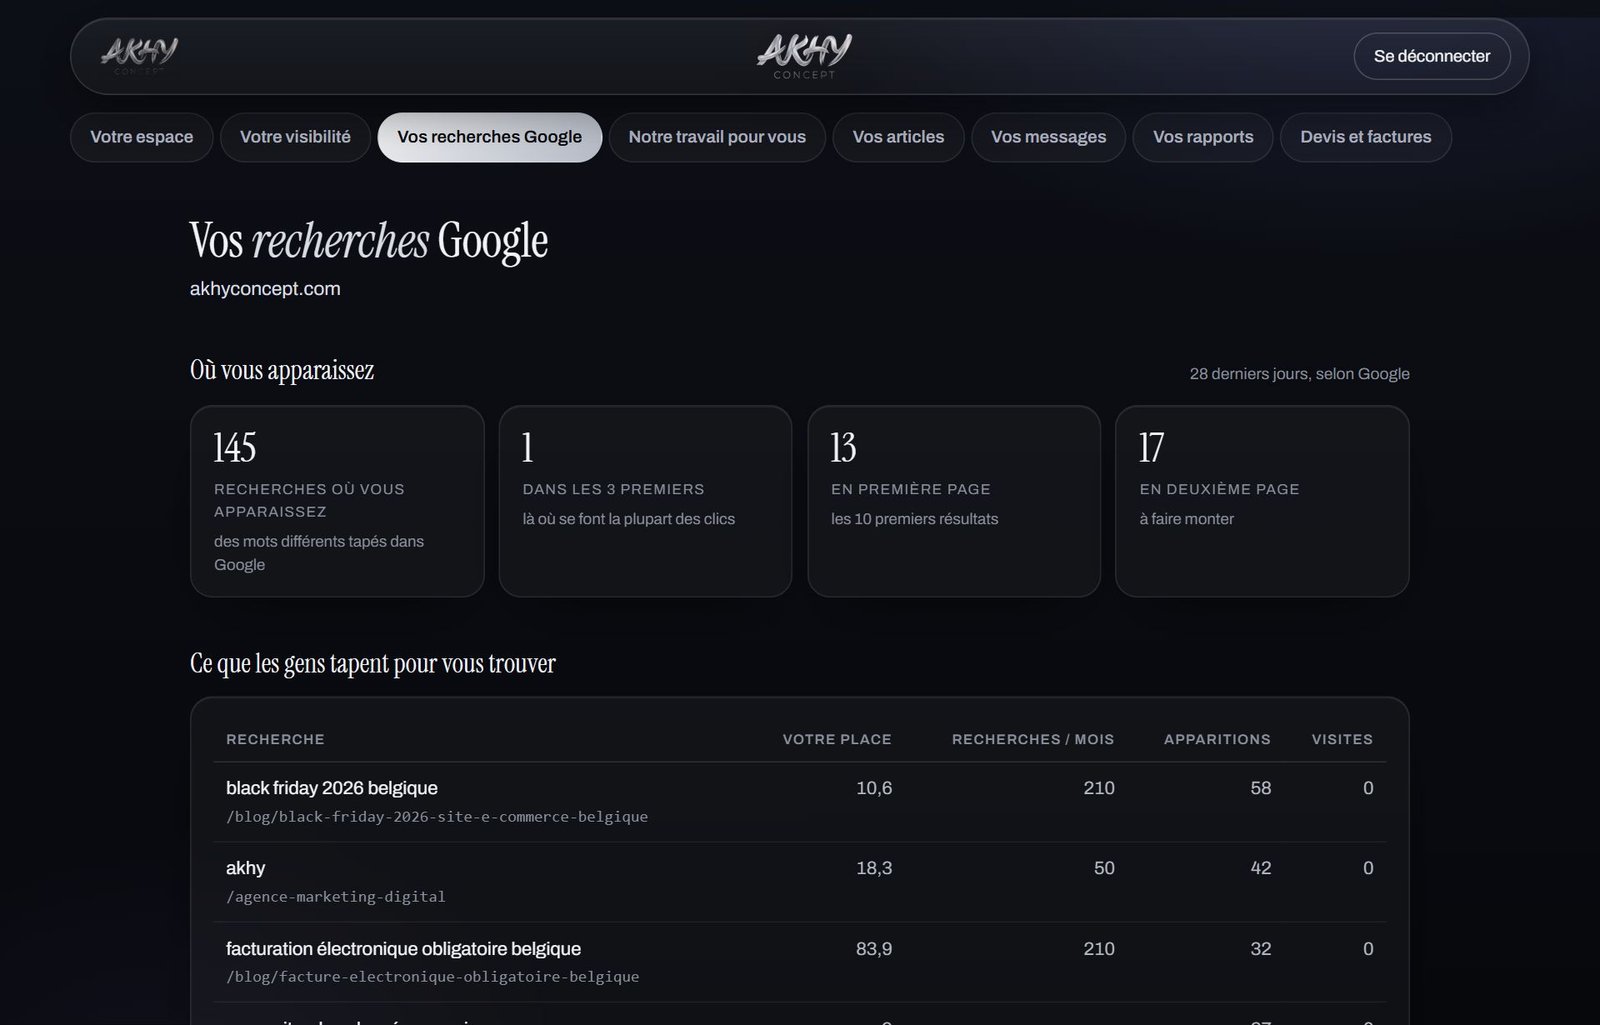Click the 18,3 position value

pyautogui.click(x=874, y=868)
